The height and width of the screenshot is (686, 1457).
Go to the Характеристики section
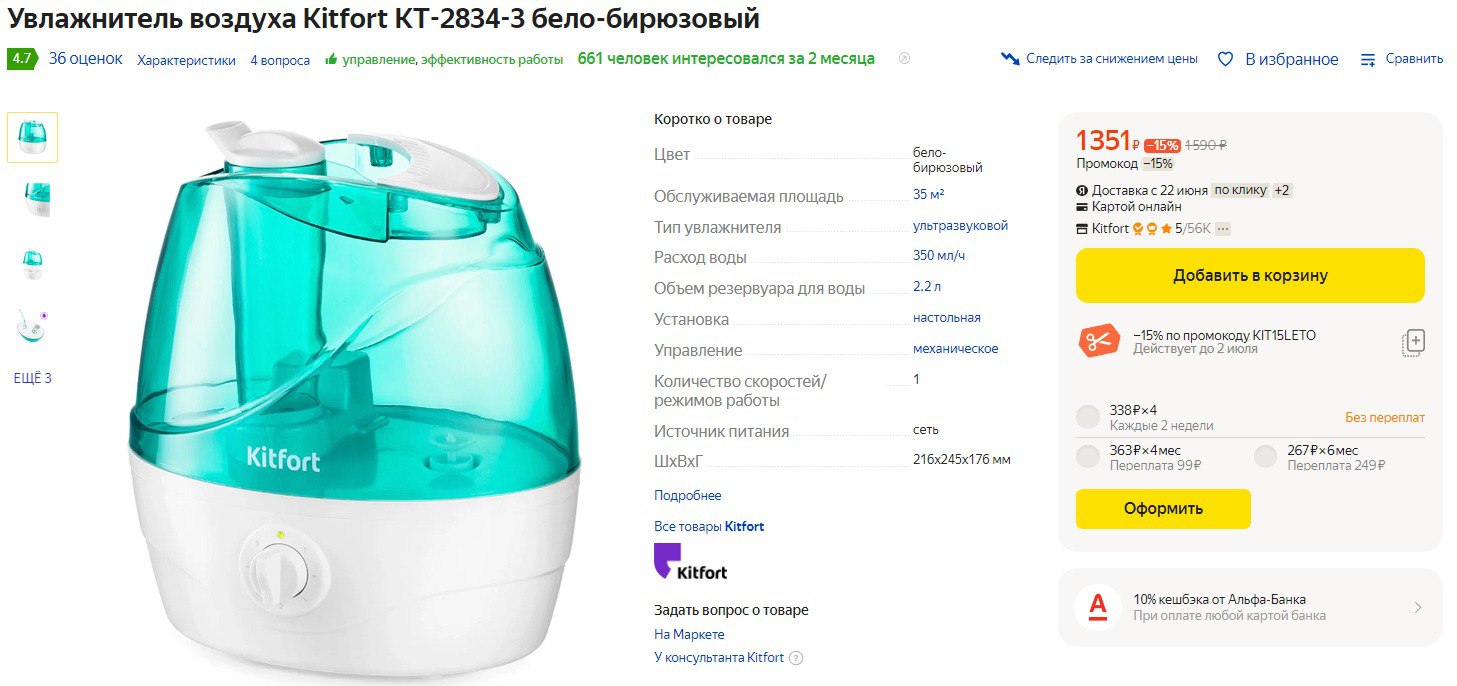click(186, 60)
